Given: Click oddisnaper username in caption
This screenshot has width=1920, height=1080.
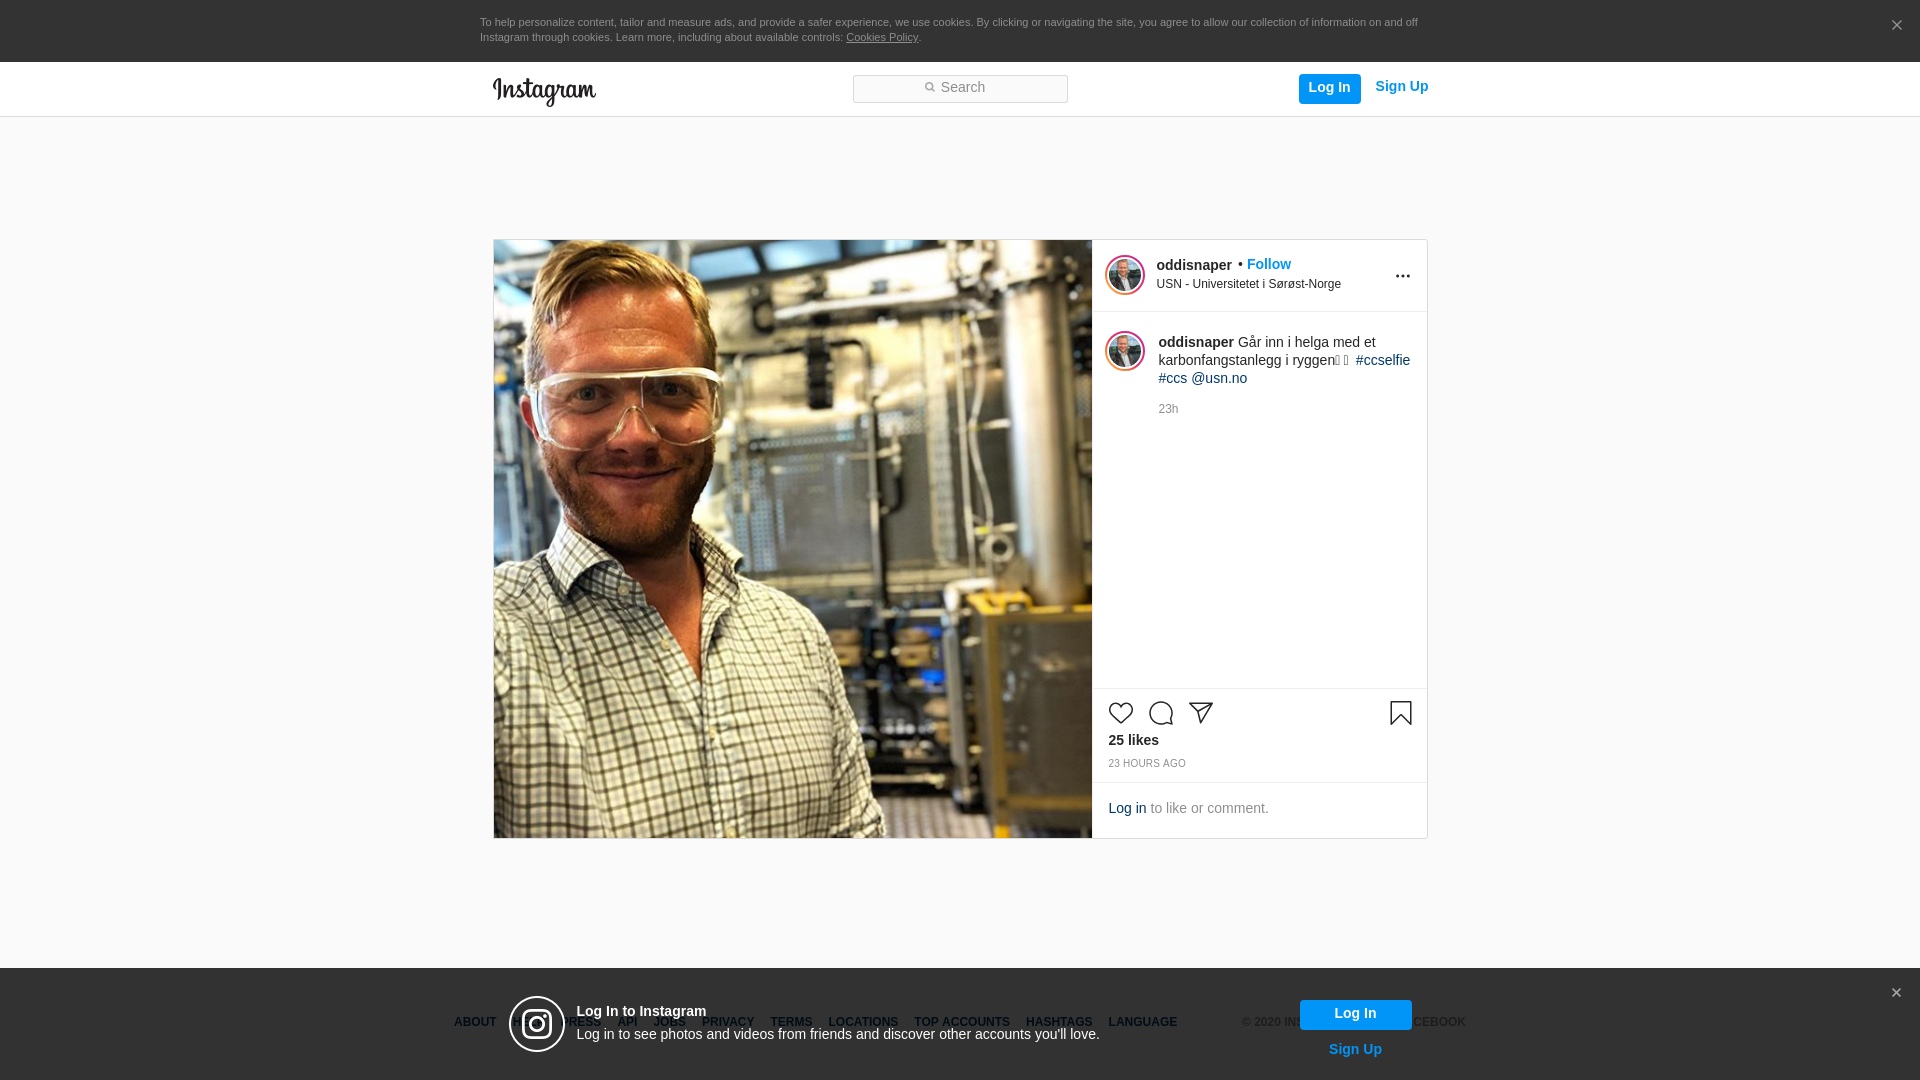Looking at the screenshot, I should coord(1196,342).
